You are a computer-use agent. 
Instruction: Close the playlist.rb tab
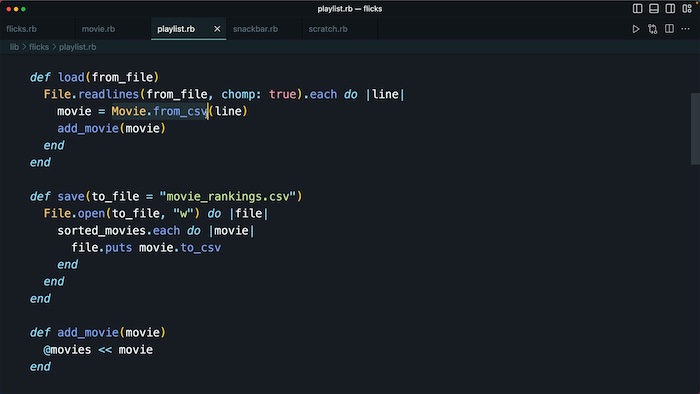tap(217, 29)
